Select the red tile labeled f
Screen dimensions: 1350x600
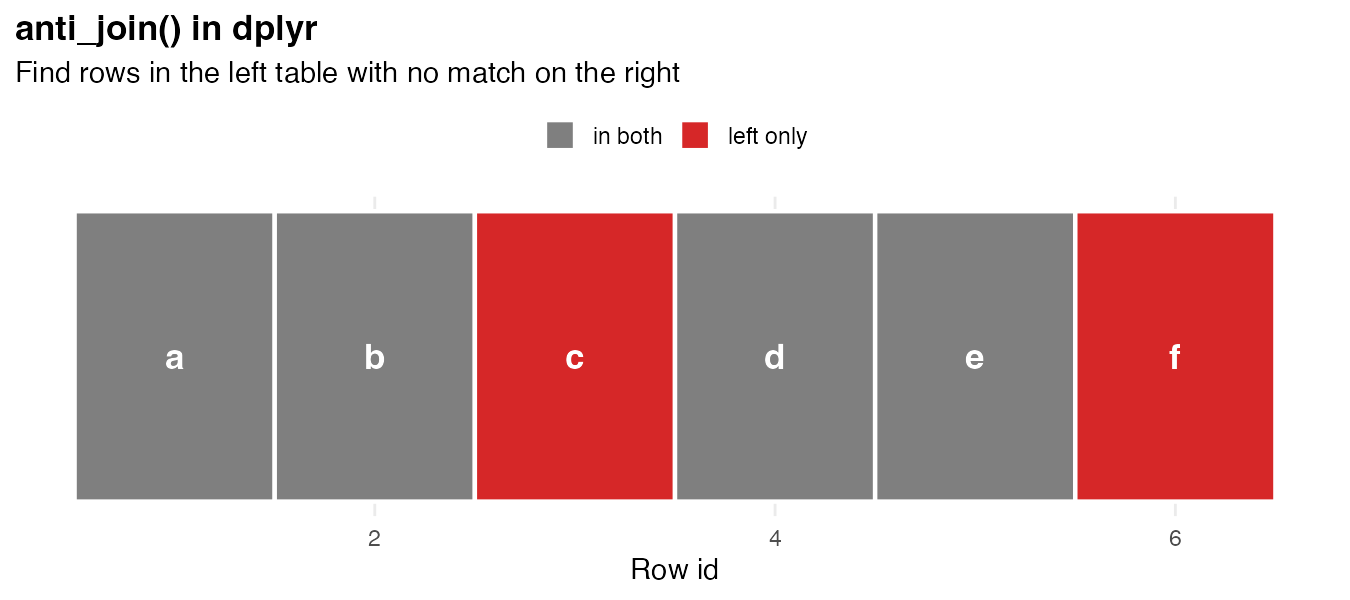coord(1174,300)
